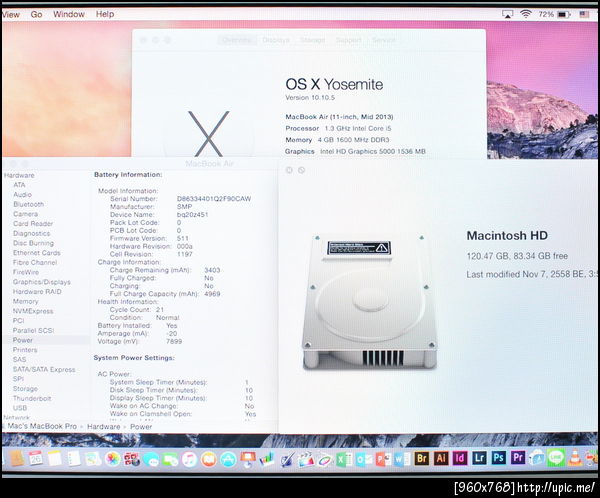This screenshot has height=498, width=600.
Task: Launch Adobe InDesign from the Dock
Action: [x=460, y=458]
